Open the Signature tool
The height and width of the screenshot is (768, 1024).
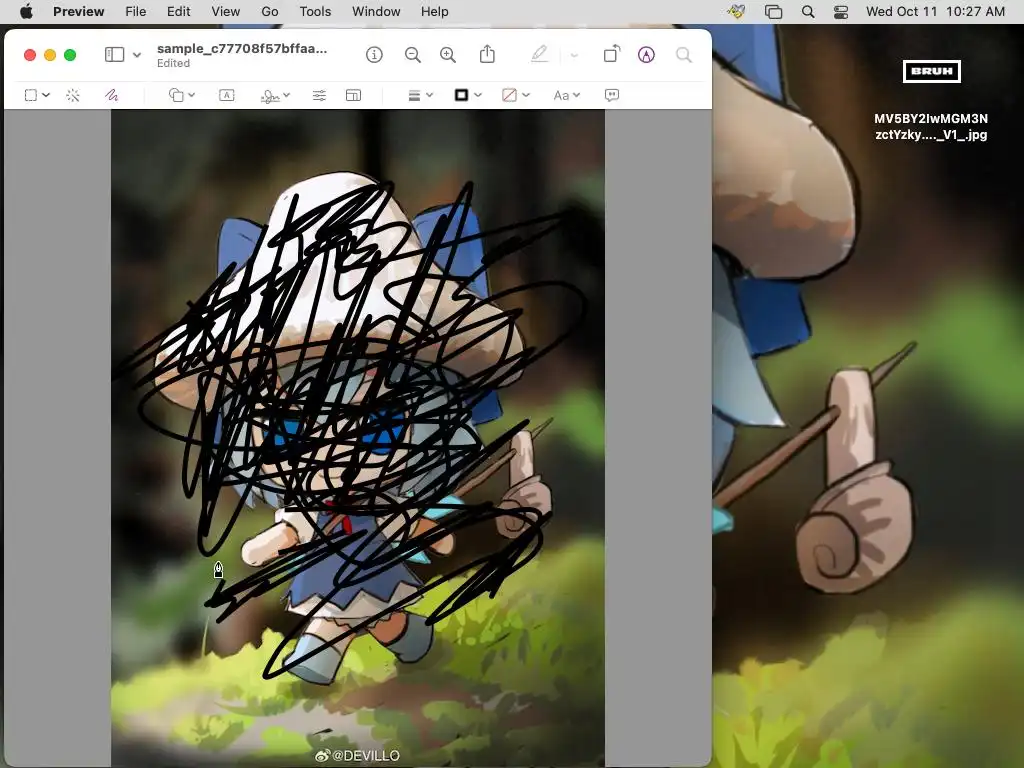click(x=270, y=96)
